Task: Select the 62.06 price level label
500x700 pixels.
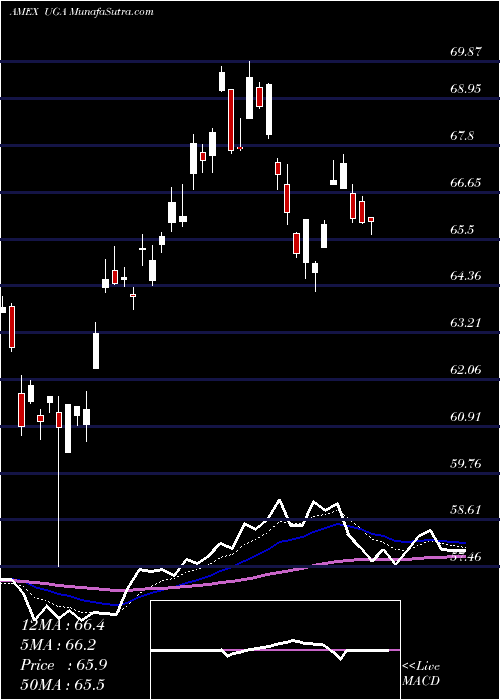Action: coord(466,370)
